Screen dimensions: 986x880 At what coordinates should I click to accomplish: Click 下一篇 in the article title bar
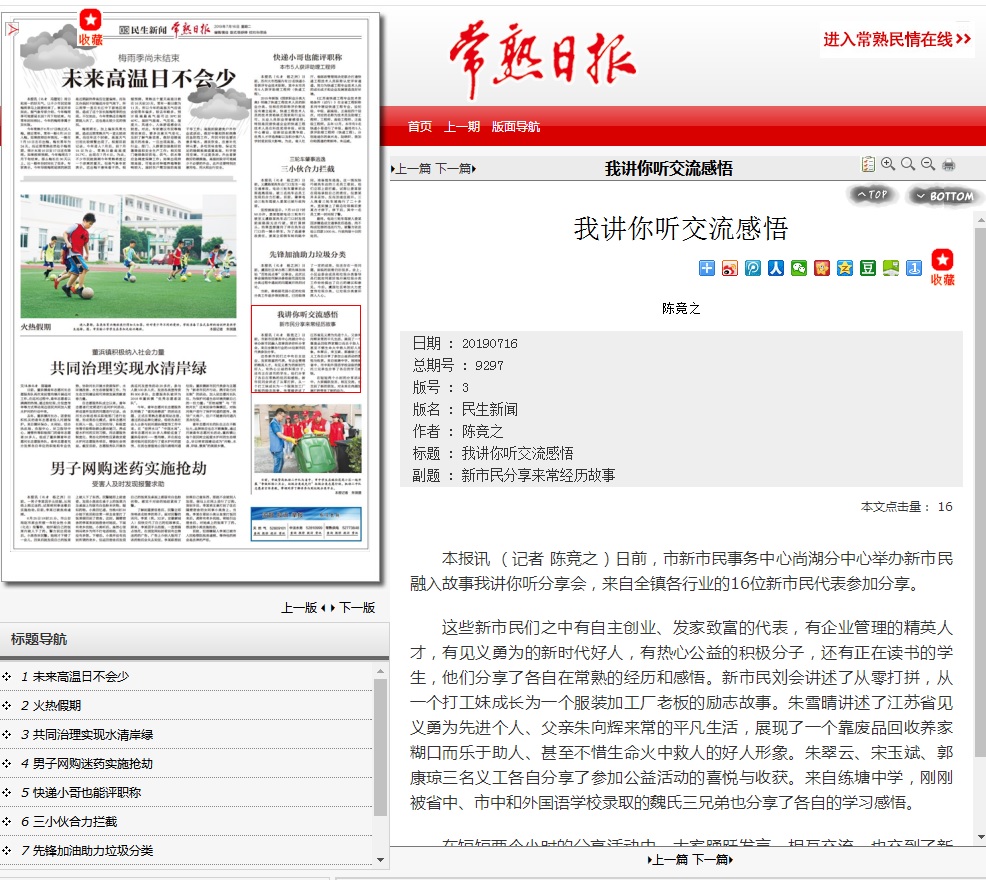click(455, 169)
